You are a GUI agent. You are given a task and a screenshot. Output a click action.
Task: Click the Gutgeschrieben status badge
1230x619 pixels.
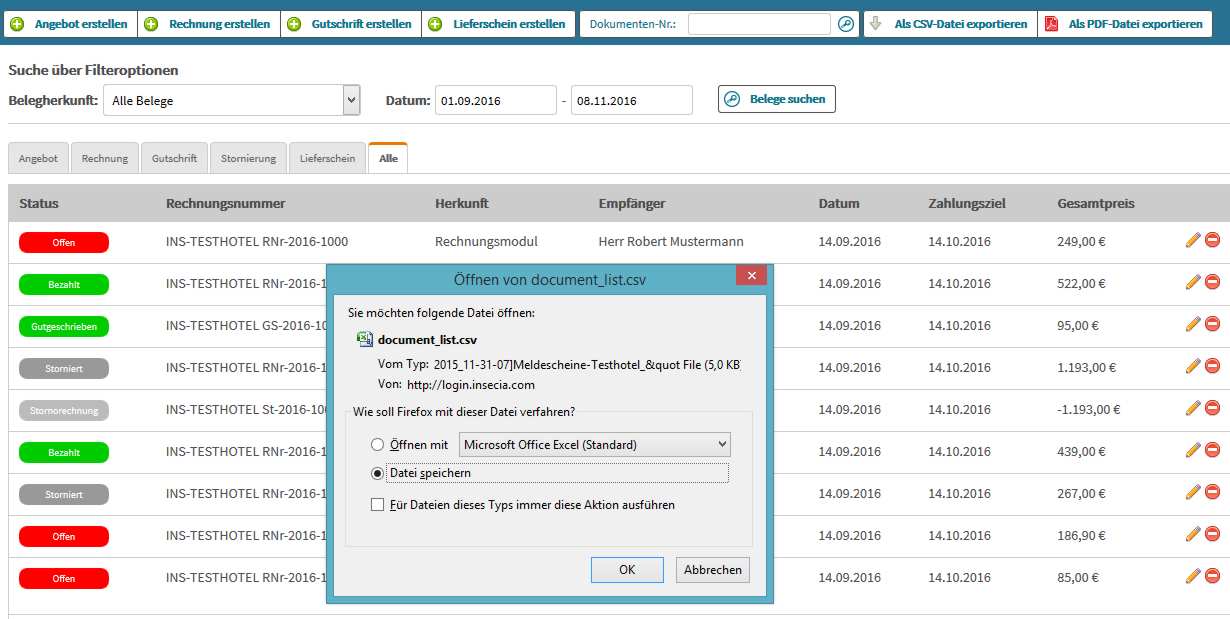pyautogui.click(x=64, y=326)
